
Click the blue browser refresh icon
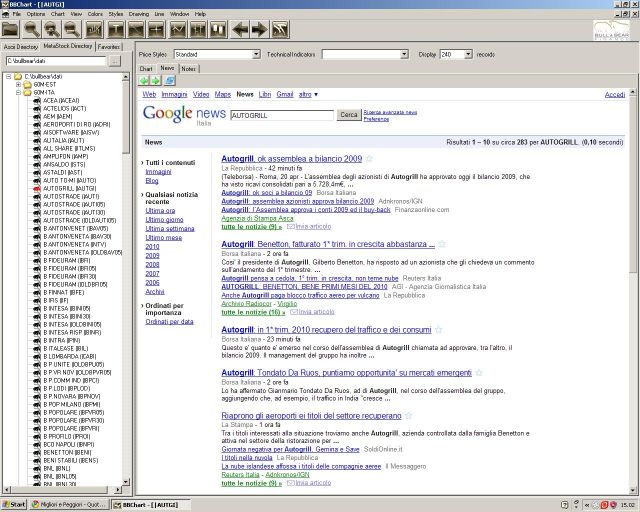[170, 80]
